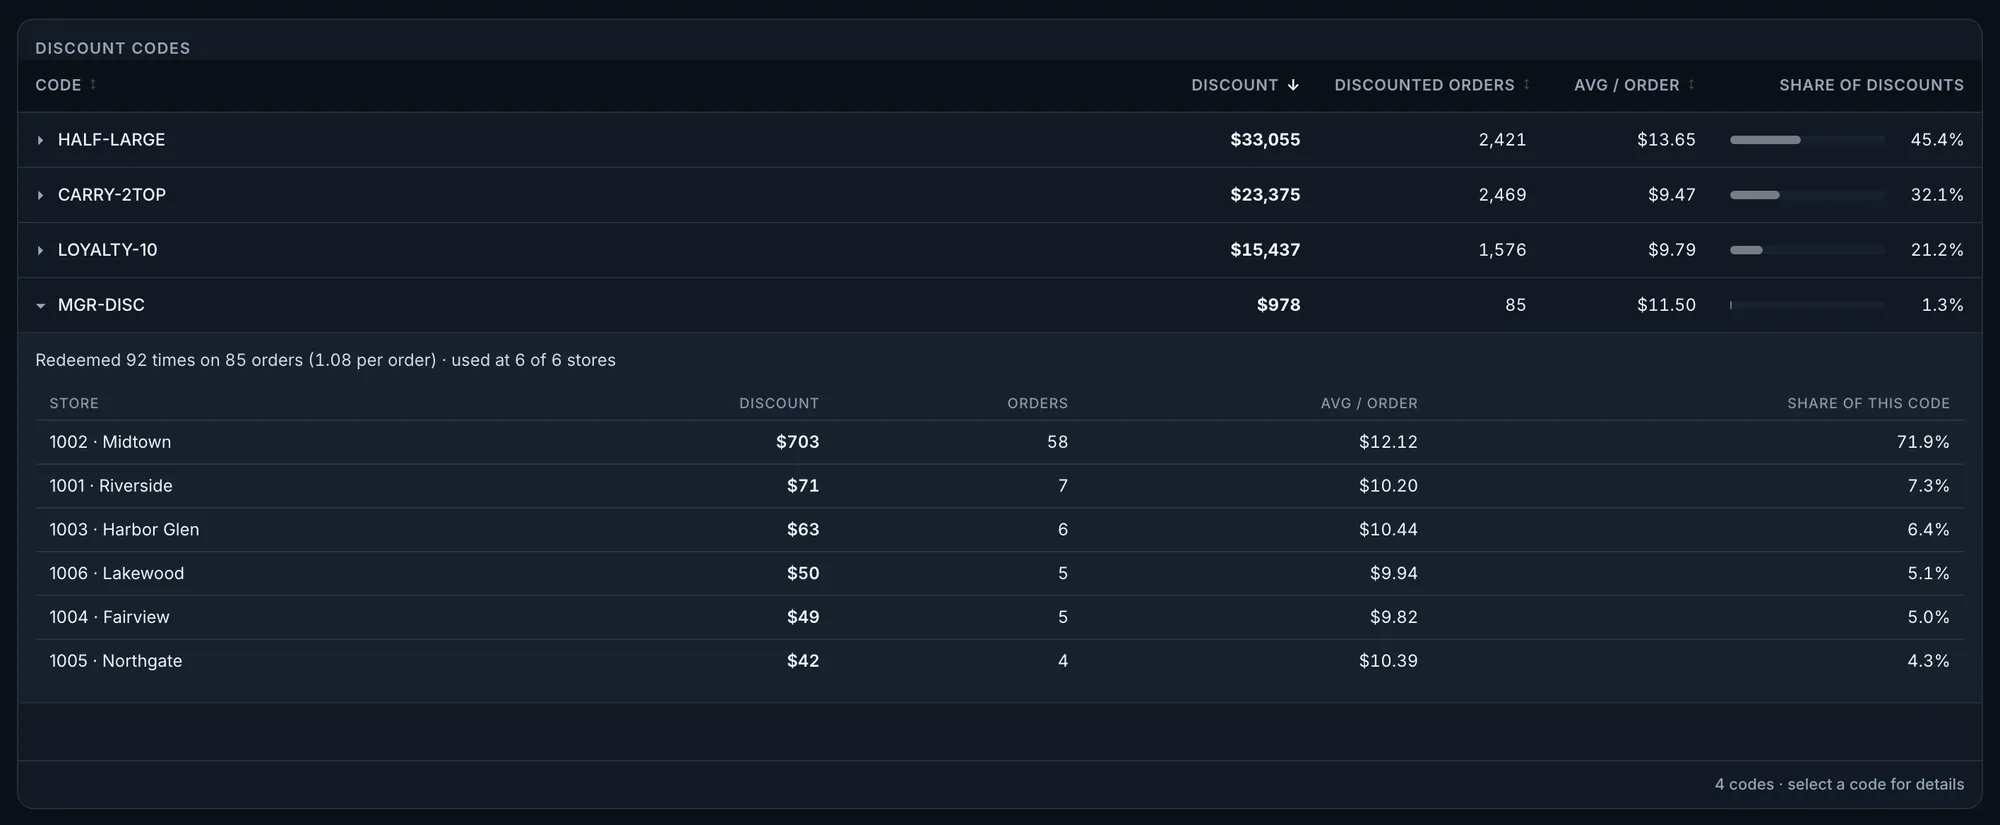Expand the HALF-LARGE code row
Image resolution: width=2000 pixels, height=825 pixels.
(x=40, y=140)
